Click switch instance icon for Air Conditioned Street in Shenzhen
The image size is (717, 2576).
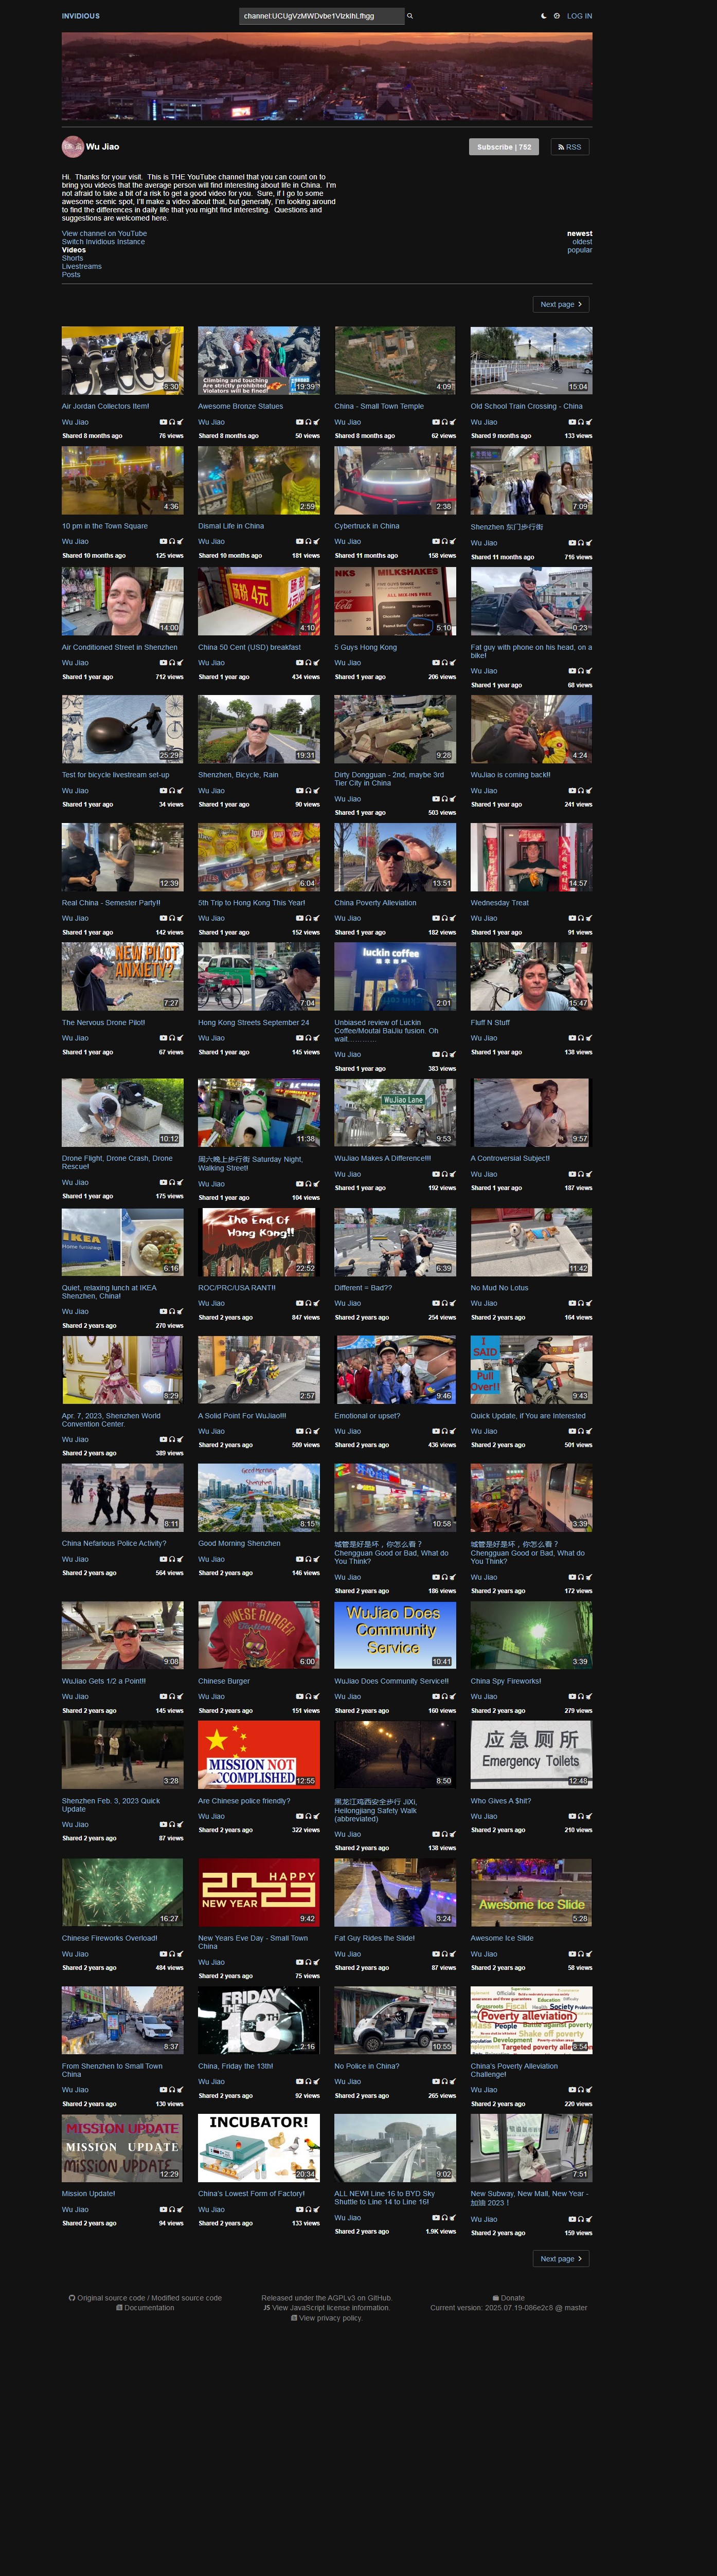[x=180, y=662]
